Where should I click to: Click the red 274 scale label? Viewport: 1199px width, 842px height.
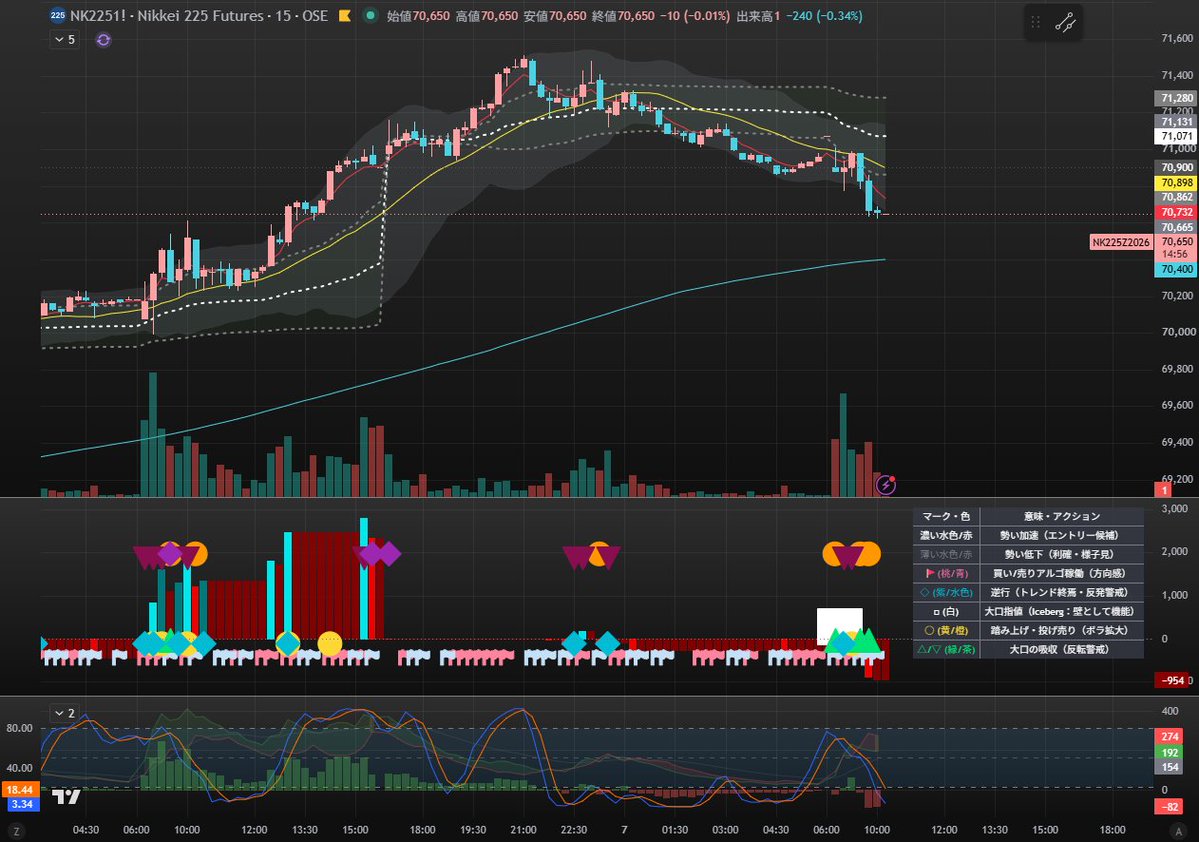click(x=1170, y=736)
